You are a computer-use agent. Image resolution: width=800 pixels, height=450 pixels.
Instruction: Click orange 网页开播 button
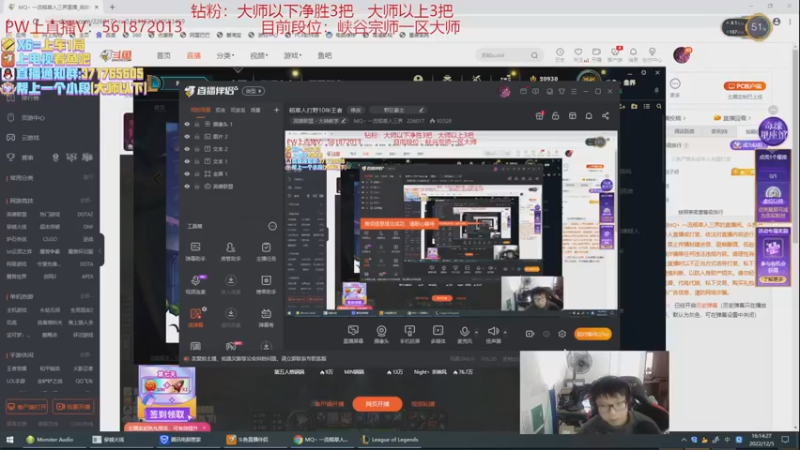click(x=378, y=404)
